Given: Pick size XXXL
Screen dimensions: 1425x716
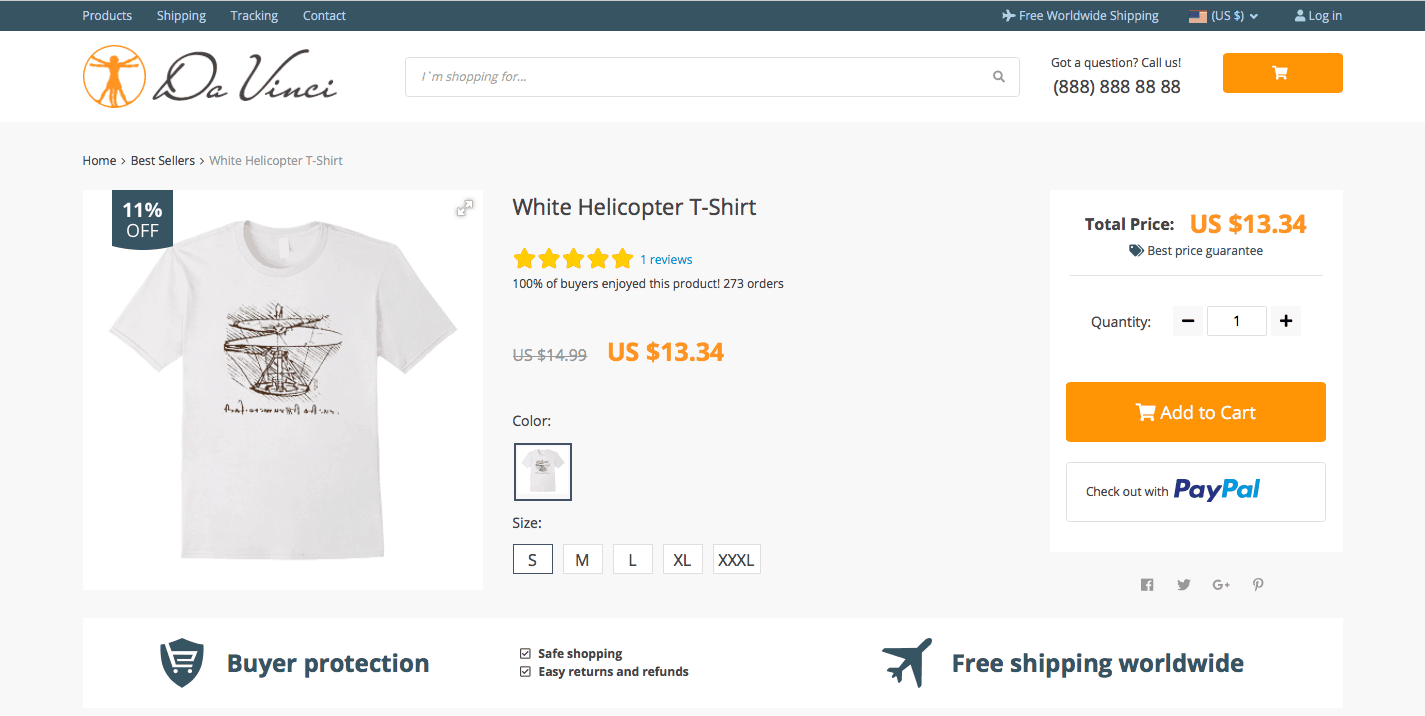Looking at the screenshot, I should click(x=736, y=560).
